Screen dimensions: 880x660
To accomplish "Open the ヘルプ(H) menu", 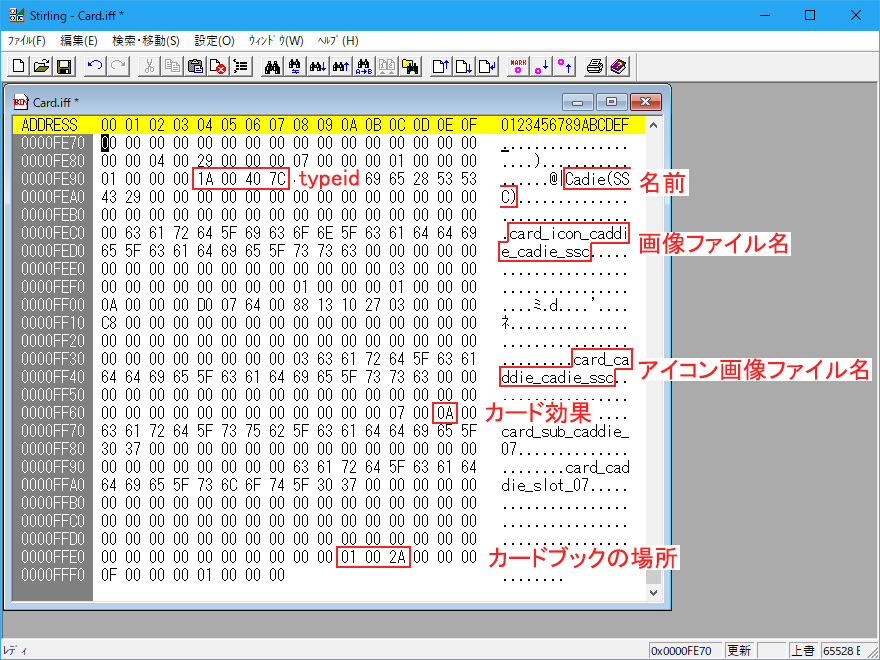I will 338,41.
